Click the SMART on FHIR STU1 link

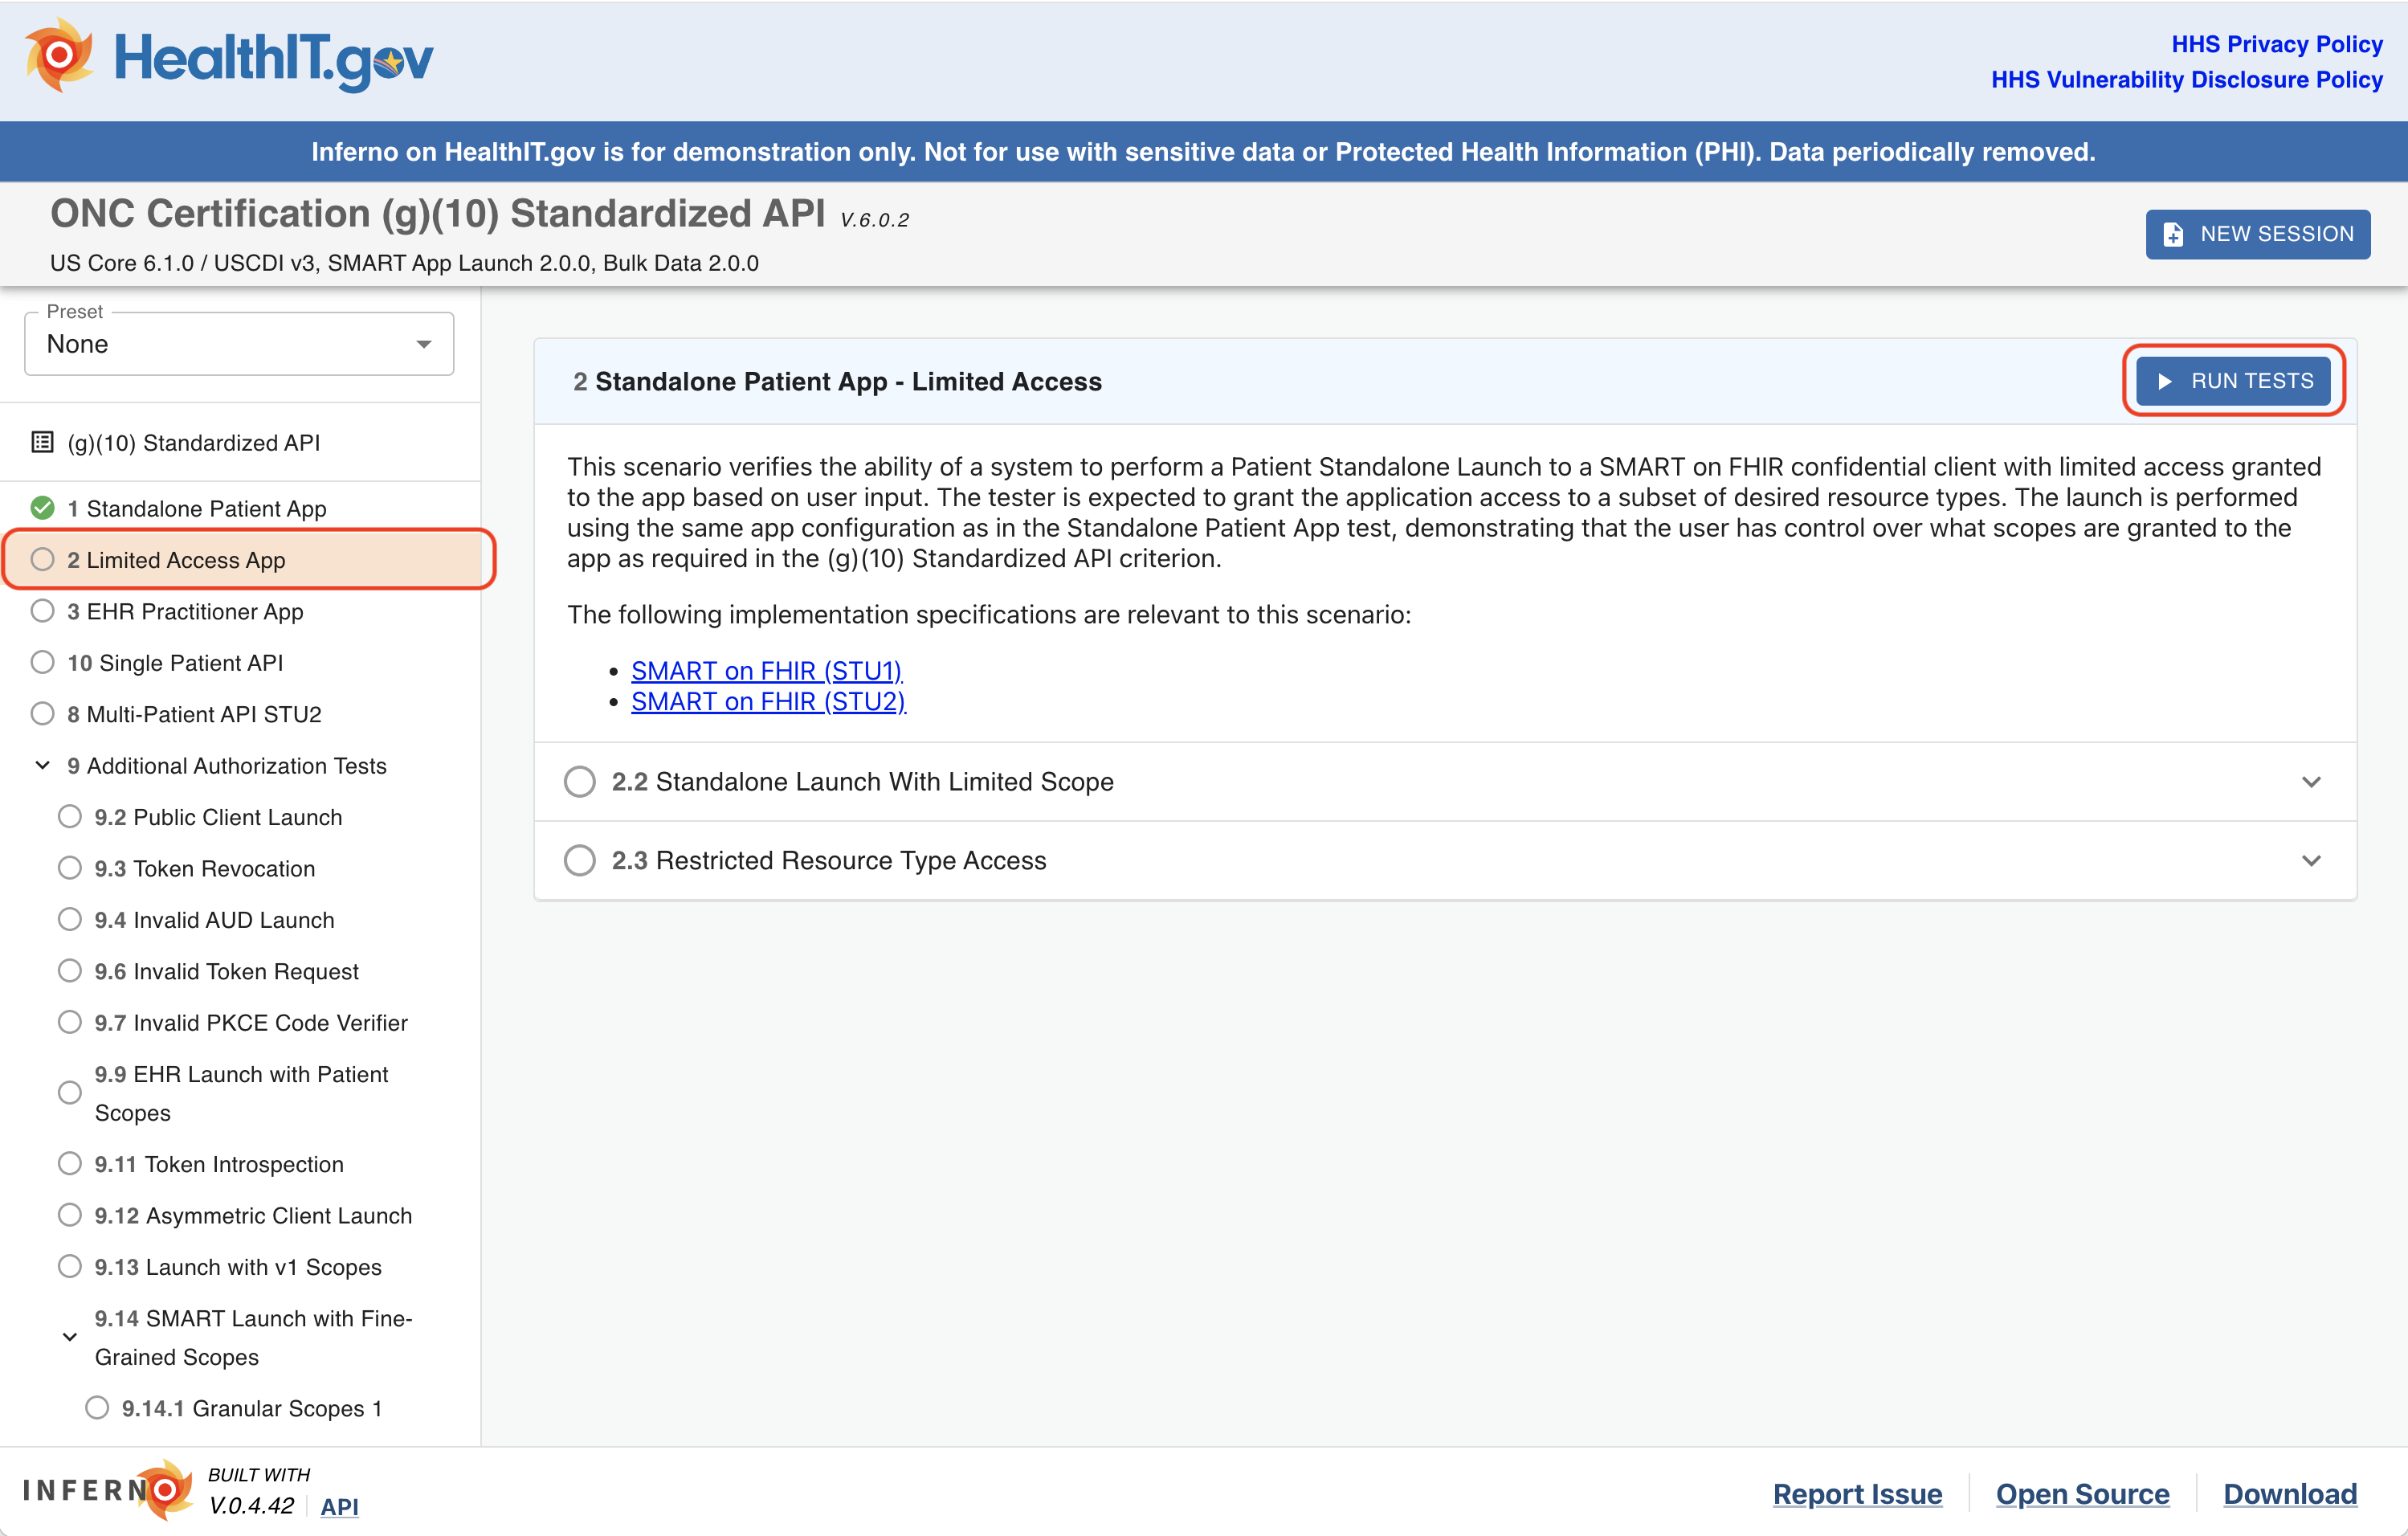tap(767, 669)
